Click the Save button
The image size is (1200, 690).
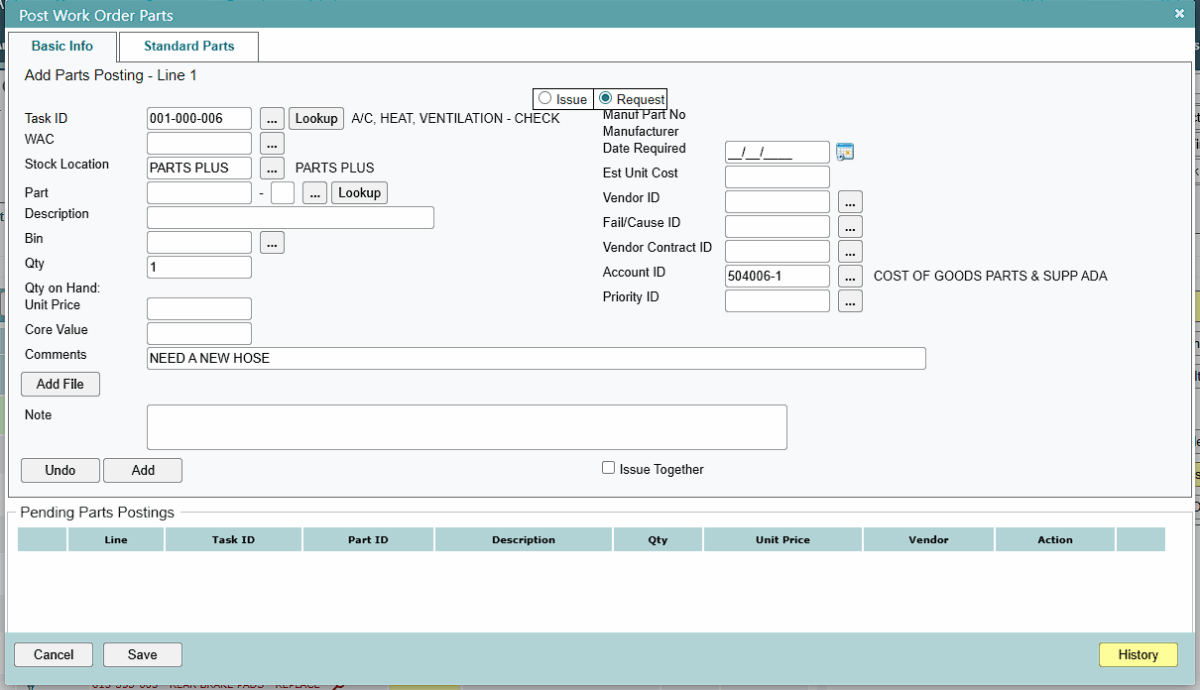click(143, 655)
